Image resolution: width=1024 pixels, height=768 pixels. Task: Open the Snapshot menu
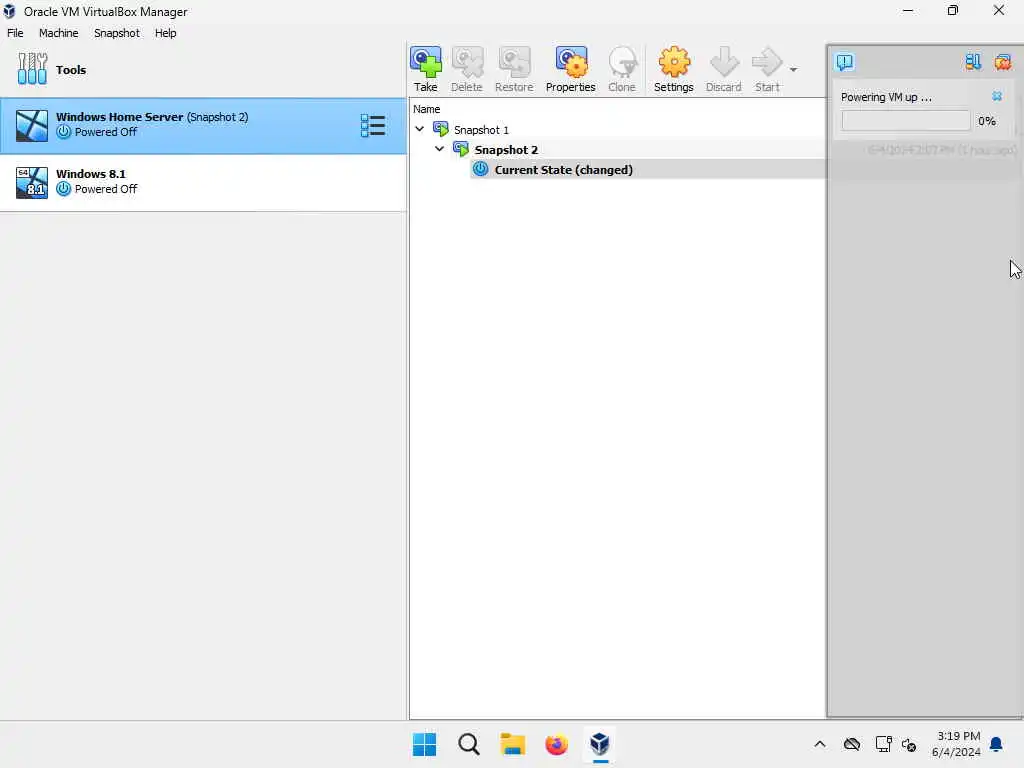116,33
